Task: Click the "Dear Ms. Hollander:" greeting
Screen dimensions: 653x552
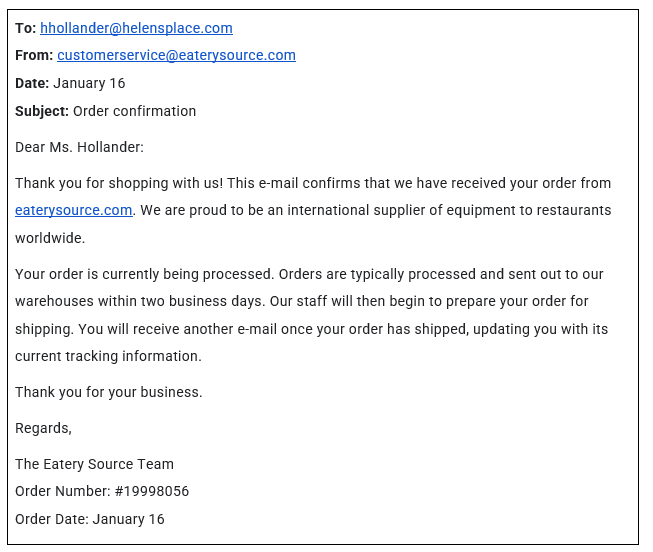Action: click(80, 147)
